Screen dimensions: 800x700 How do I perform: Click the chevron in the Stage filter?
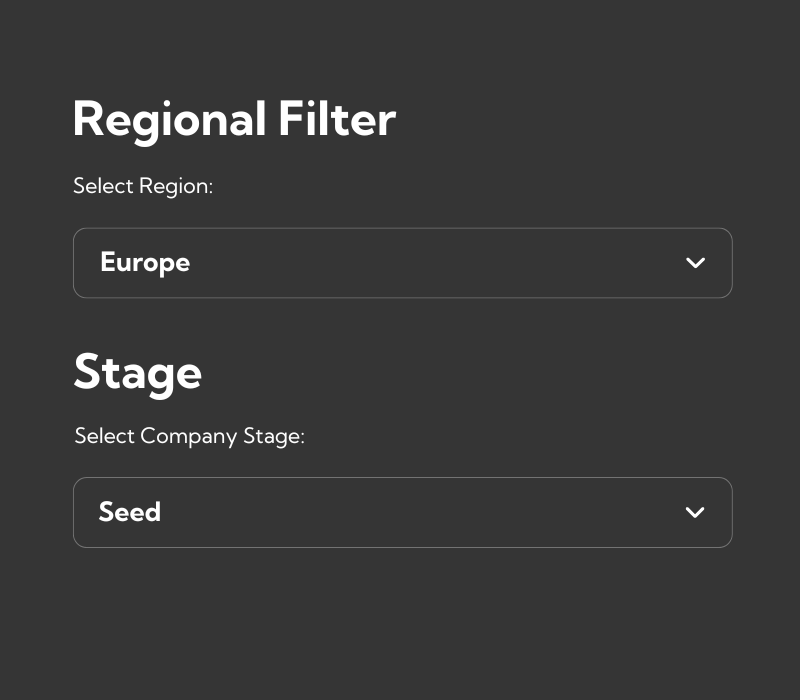click(696, 512)
